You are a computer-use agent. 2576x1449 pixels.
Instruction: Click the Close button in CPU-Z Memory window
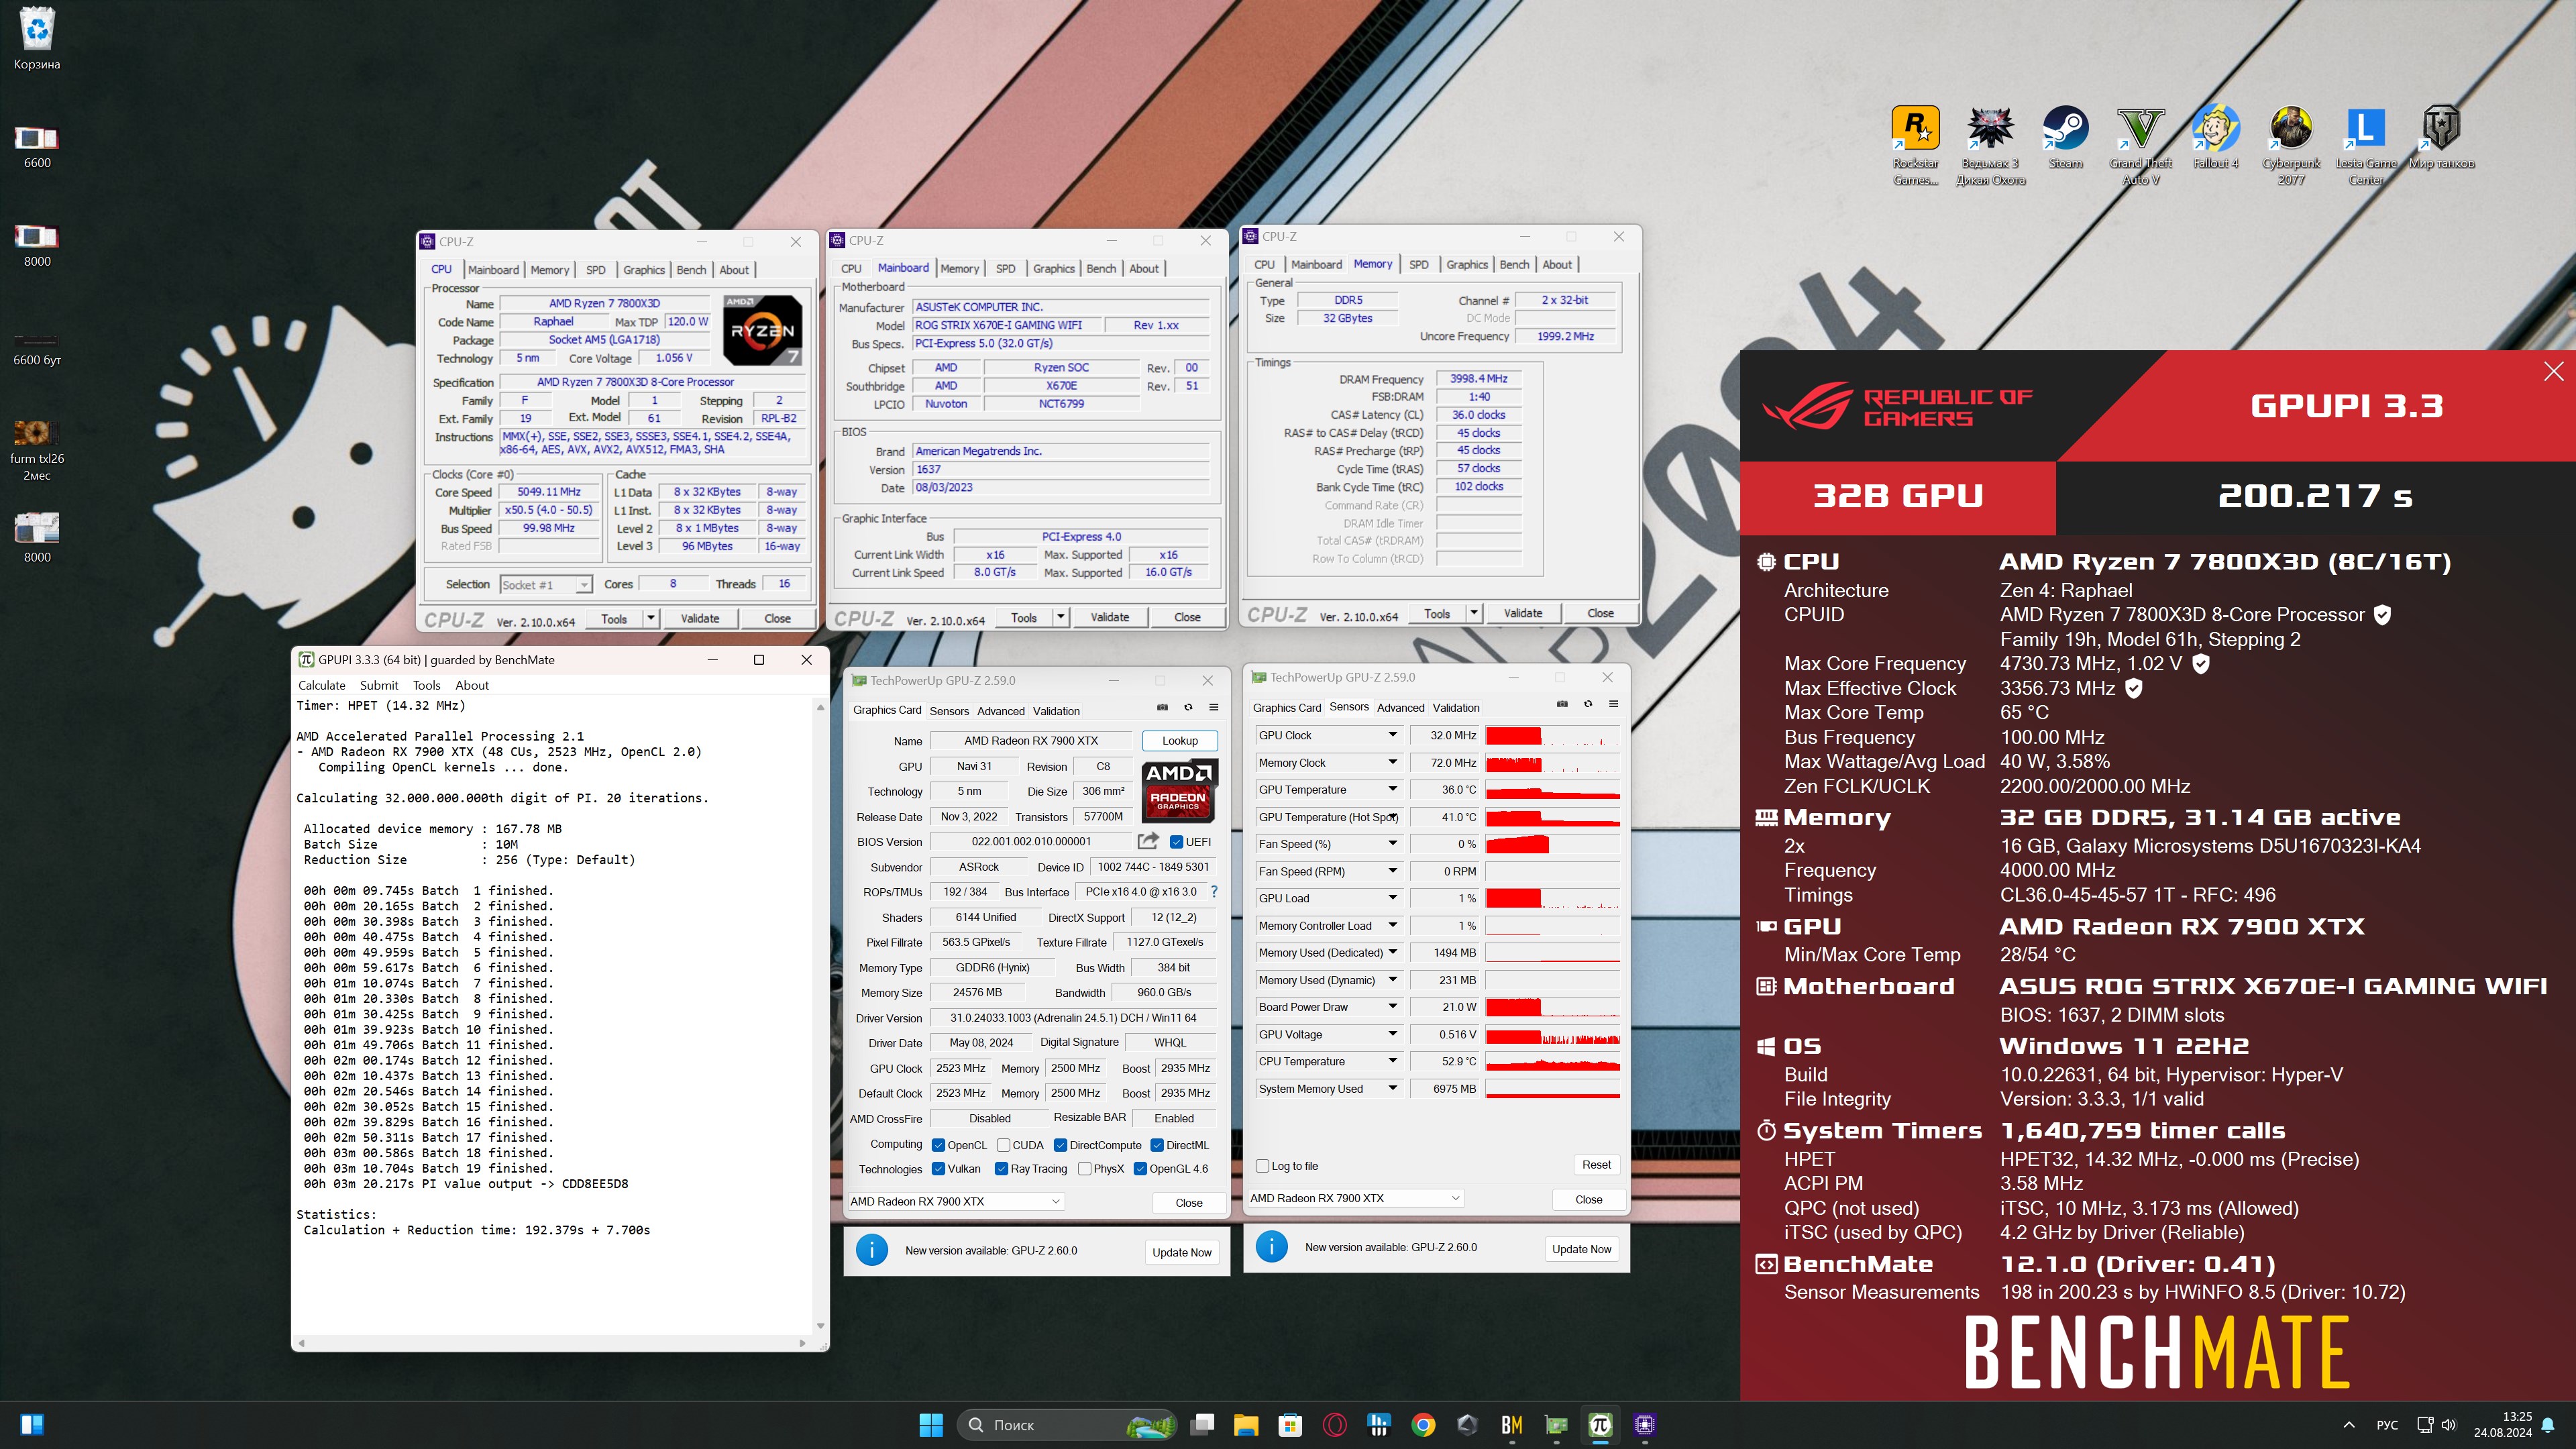[1600, 613]
